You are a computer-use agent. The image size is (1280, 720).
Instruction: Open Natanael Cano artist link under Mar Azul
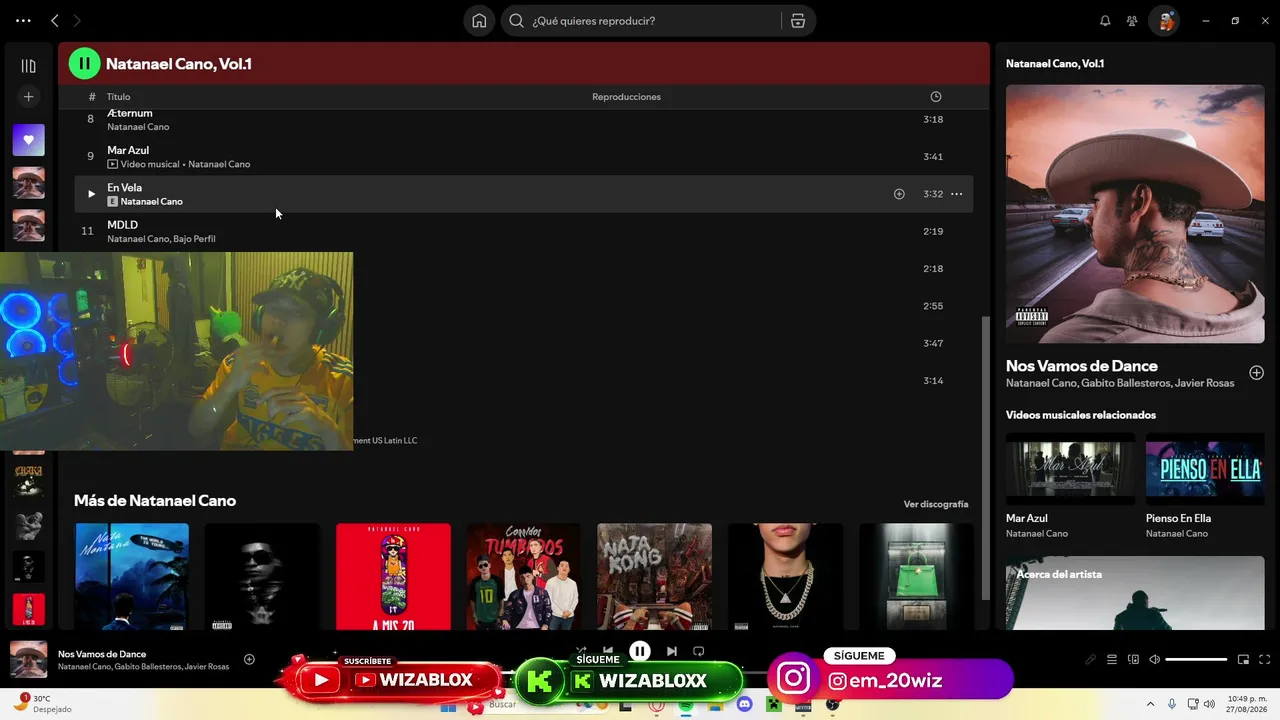click(219, 164)
